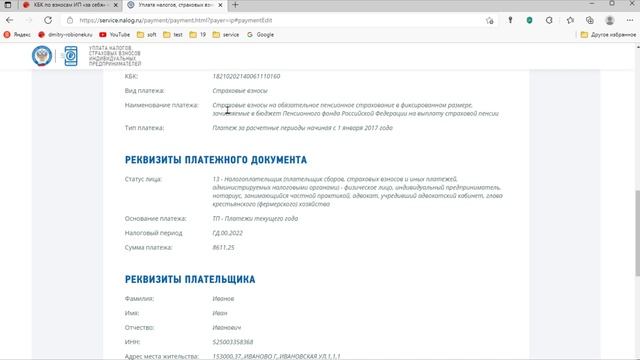Click the mobile payment service logo
The image size is (640, 360).
[71, 56]
